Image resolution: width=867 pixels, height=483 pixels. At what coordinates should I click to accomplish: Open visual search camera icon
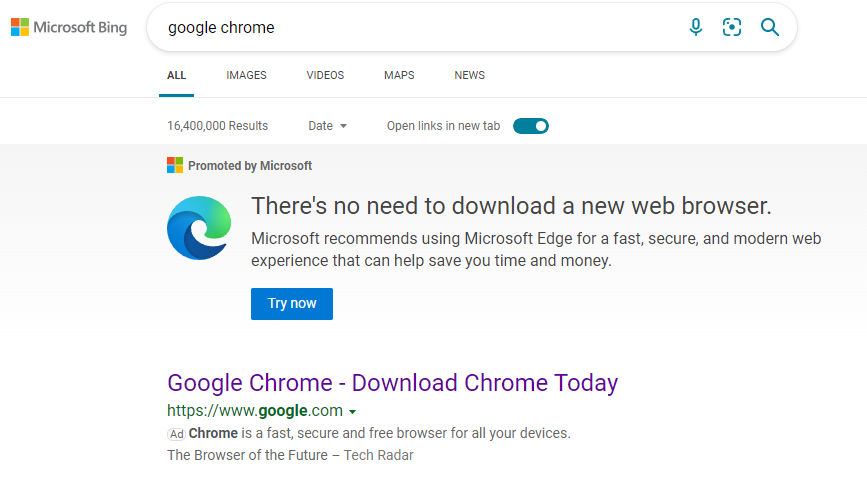click(x=732, y=27)
